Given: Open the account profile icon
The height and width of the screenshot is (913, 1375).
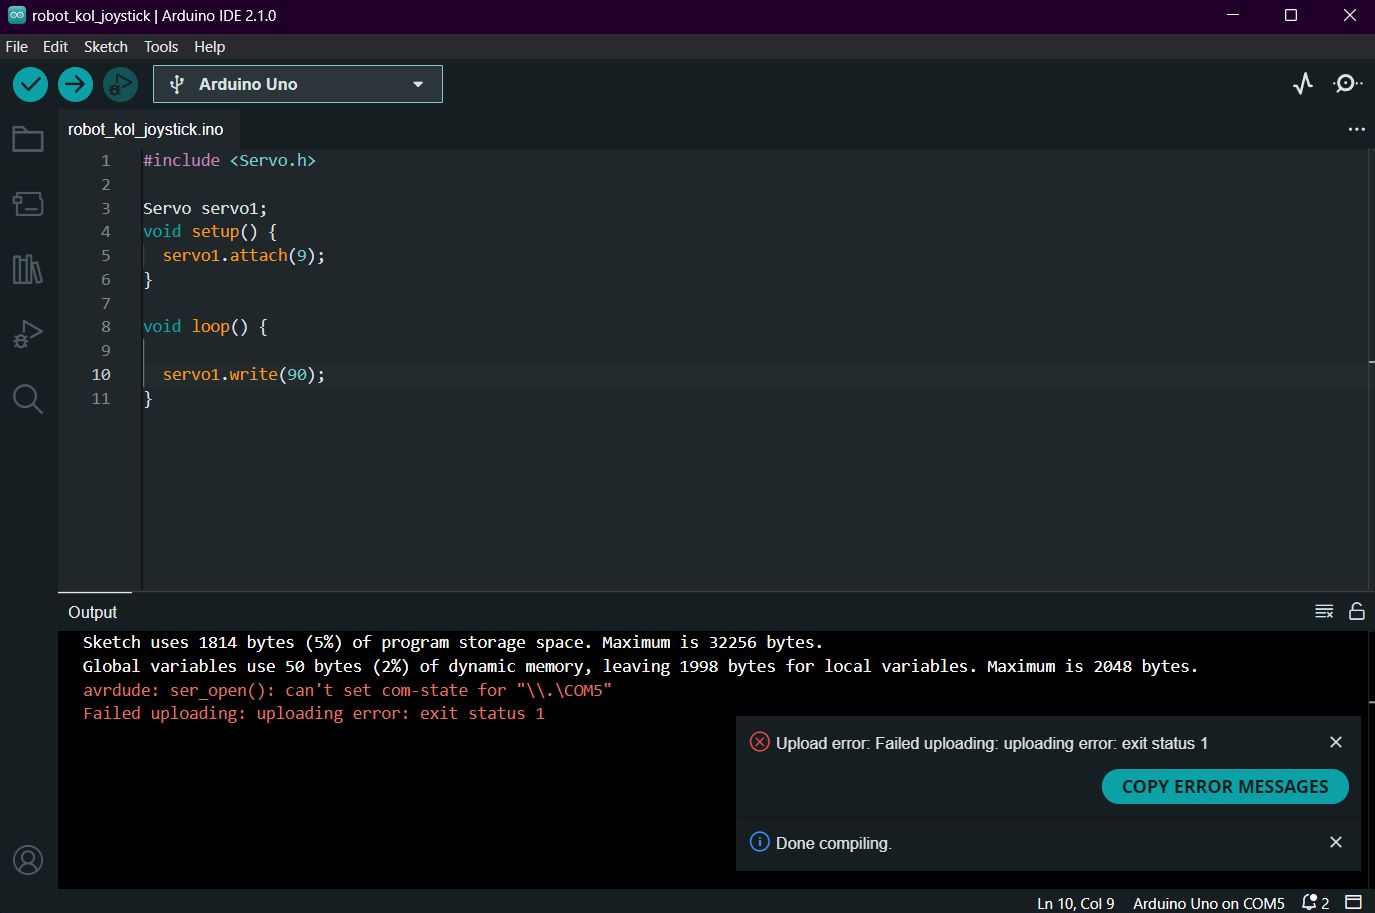Looking at the screenshot, I should click(28, 860).
